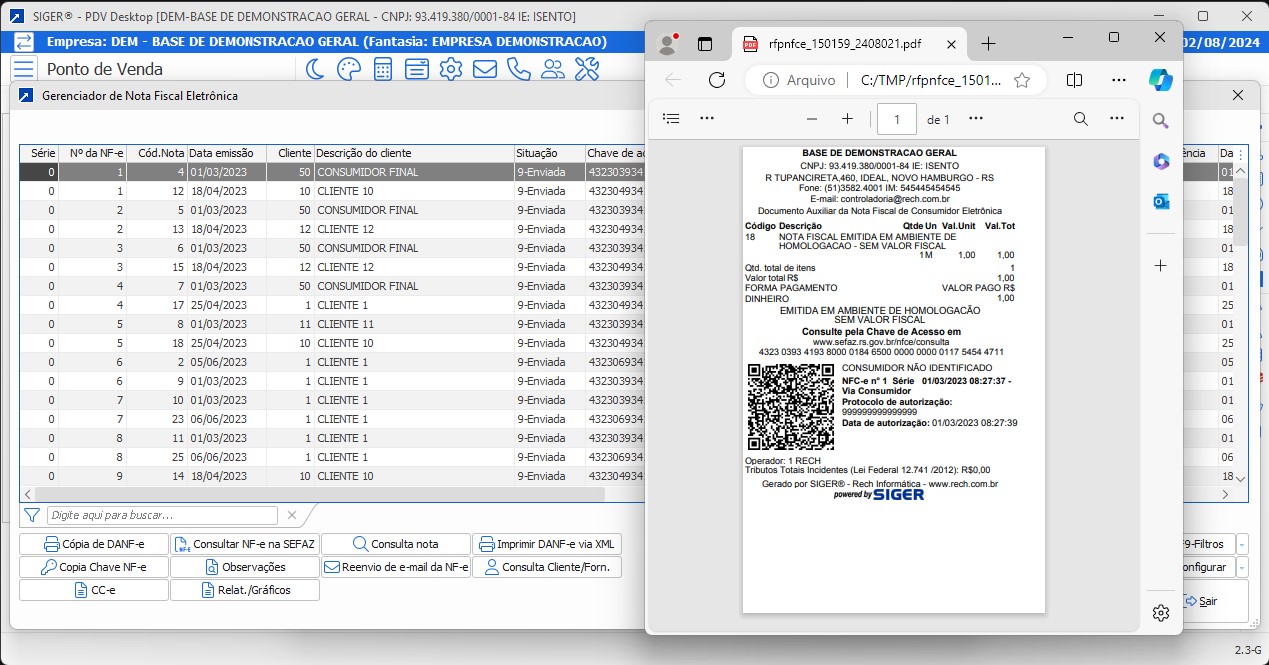This screenshot has width=1269, height=665.
Task: Click the filter funnel icon
Action: click(x=31, y=515)
